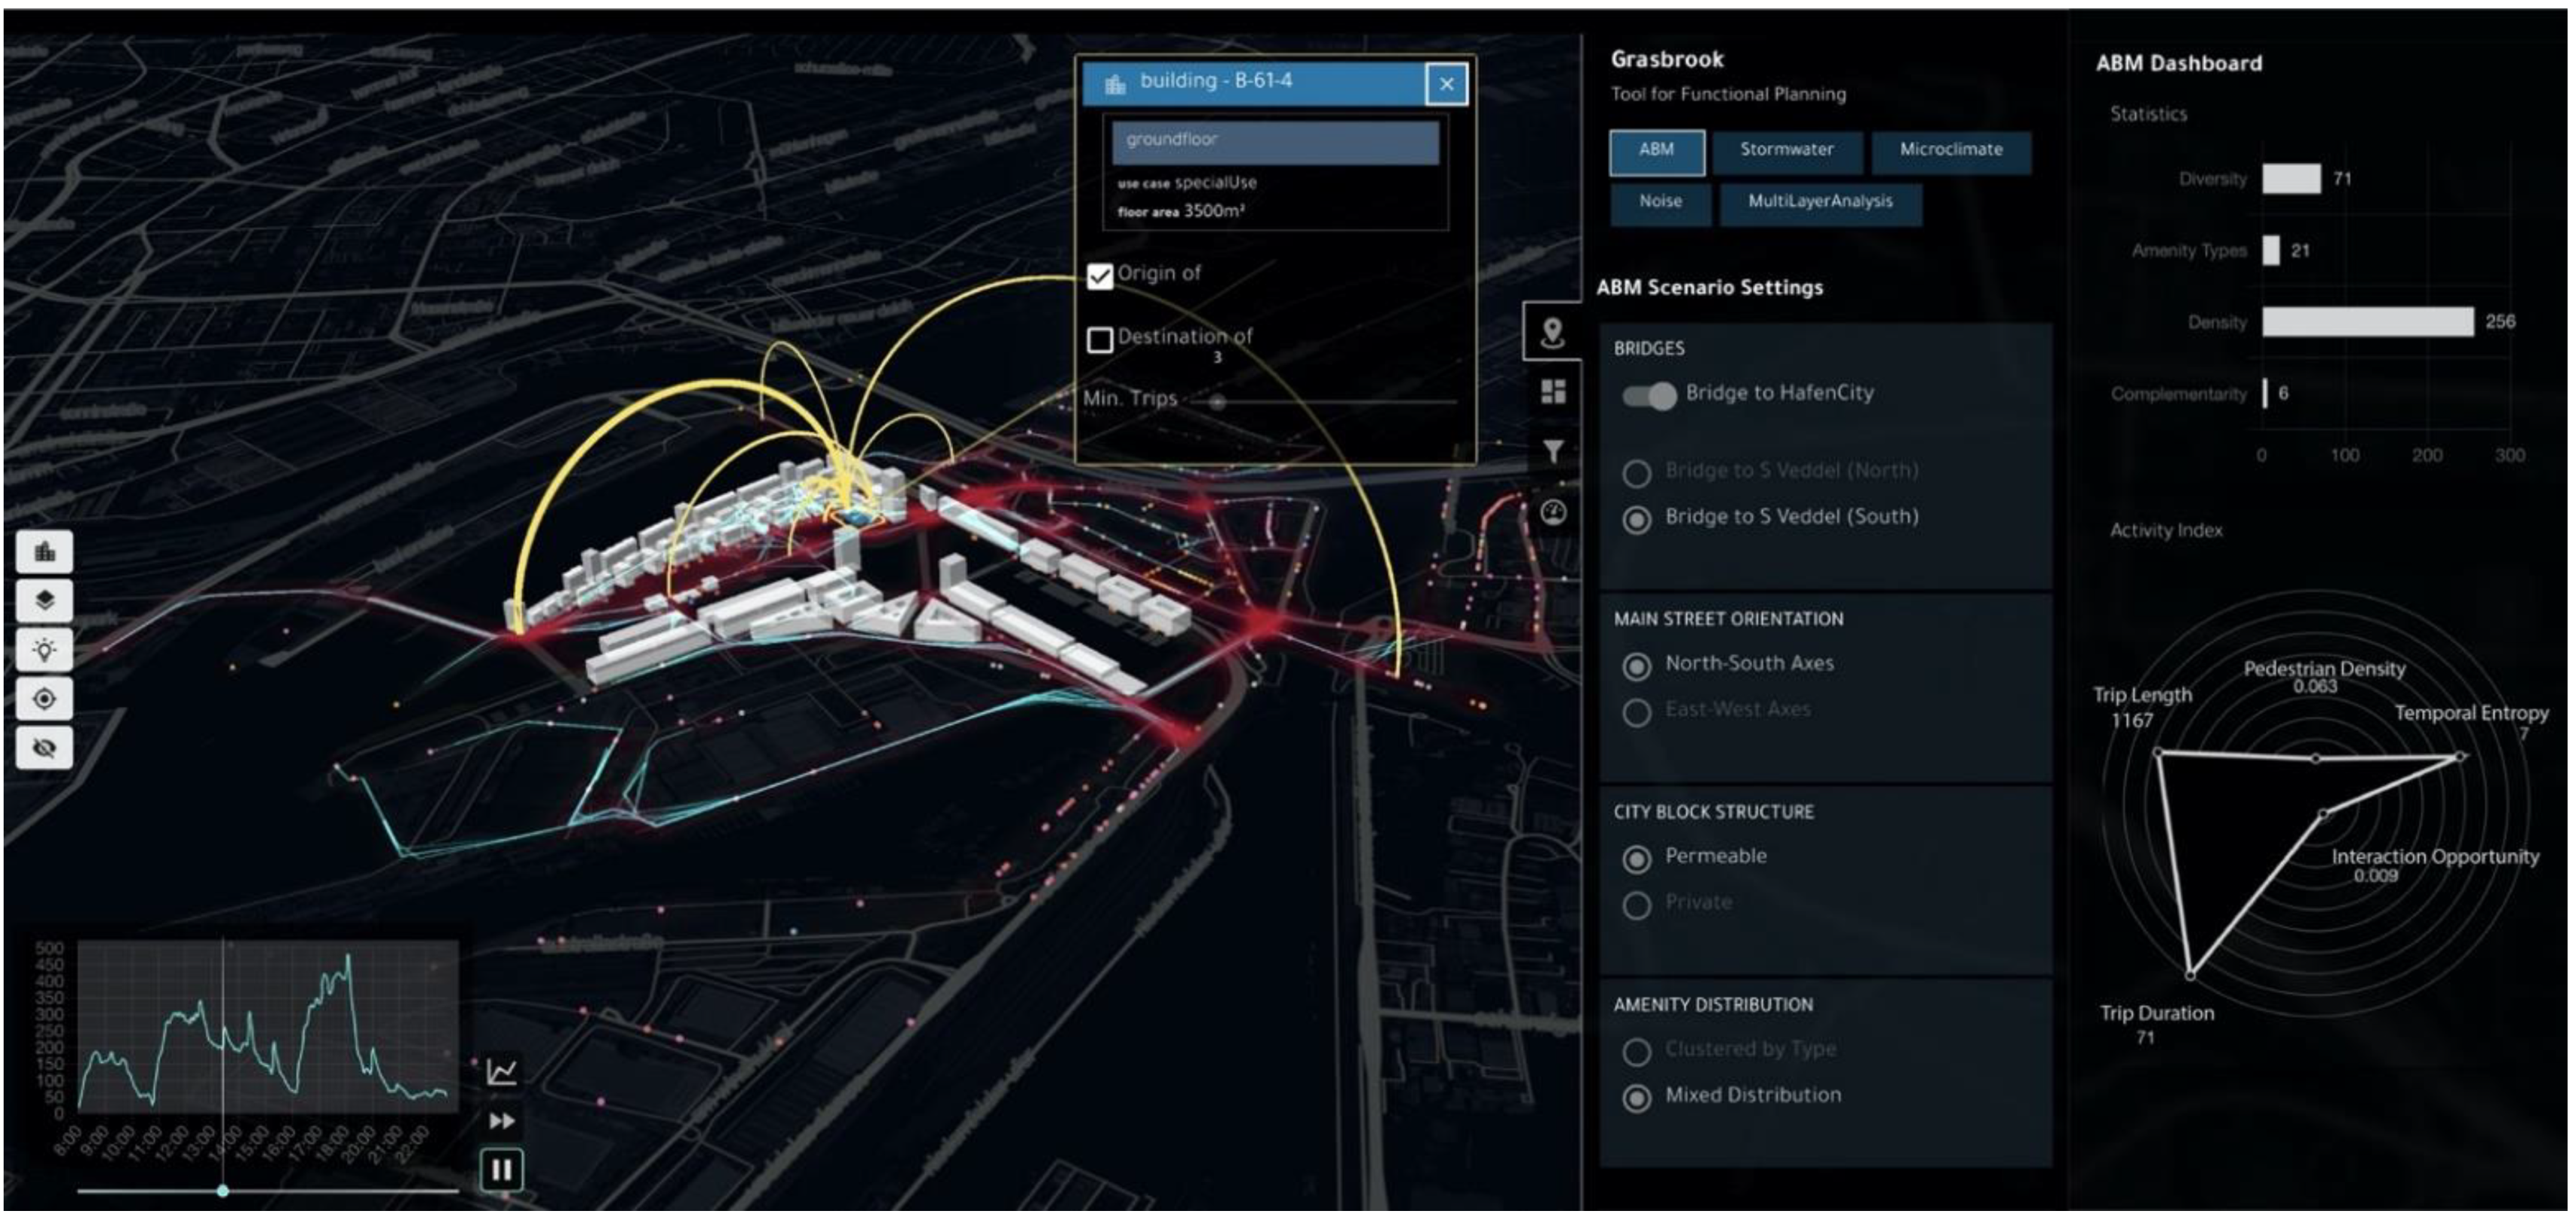
Task: Switch to the Stormwater tab
Action: pos(1786,150)
